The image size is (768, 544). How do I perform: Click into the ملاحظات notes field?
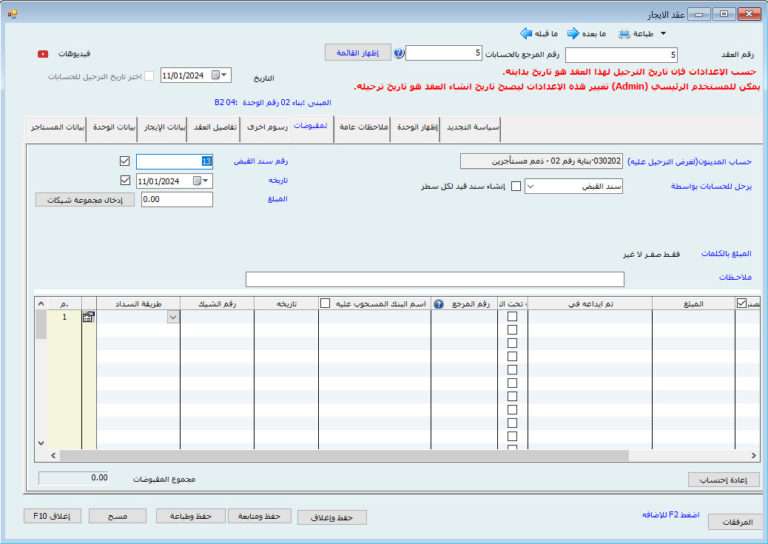(x=435, y=278)
